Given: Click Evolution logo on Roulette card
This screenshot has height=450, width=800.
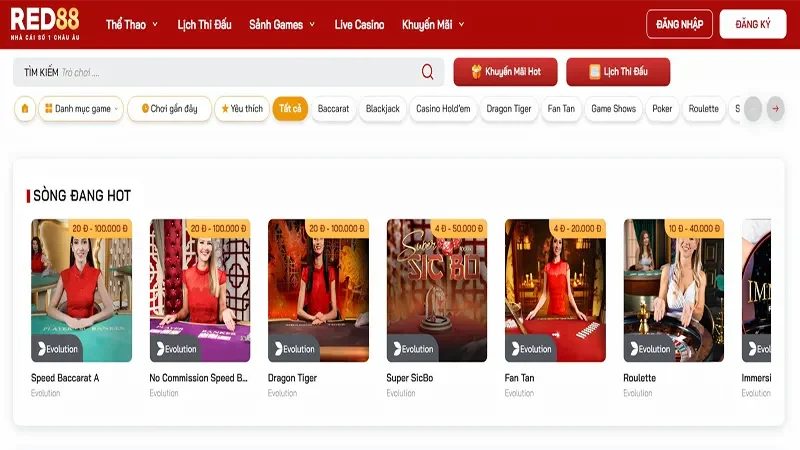Looking at the screenshot, I should 649,349.
